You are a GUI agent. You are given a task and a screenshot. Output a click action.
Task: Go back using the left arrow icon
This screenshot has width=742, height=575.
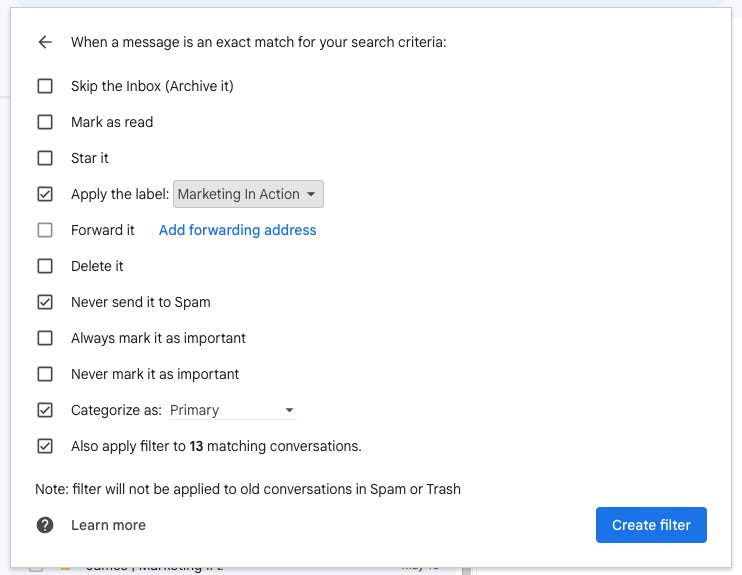click(45, 42)
